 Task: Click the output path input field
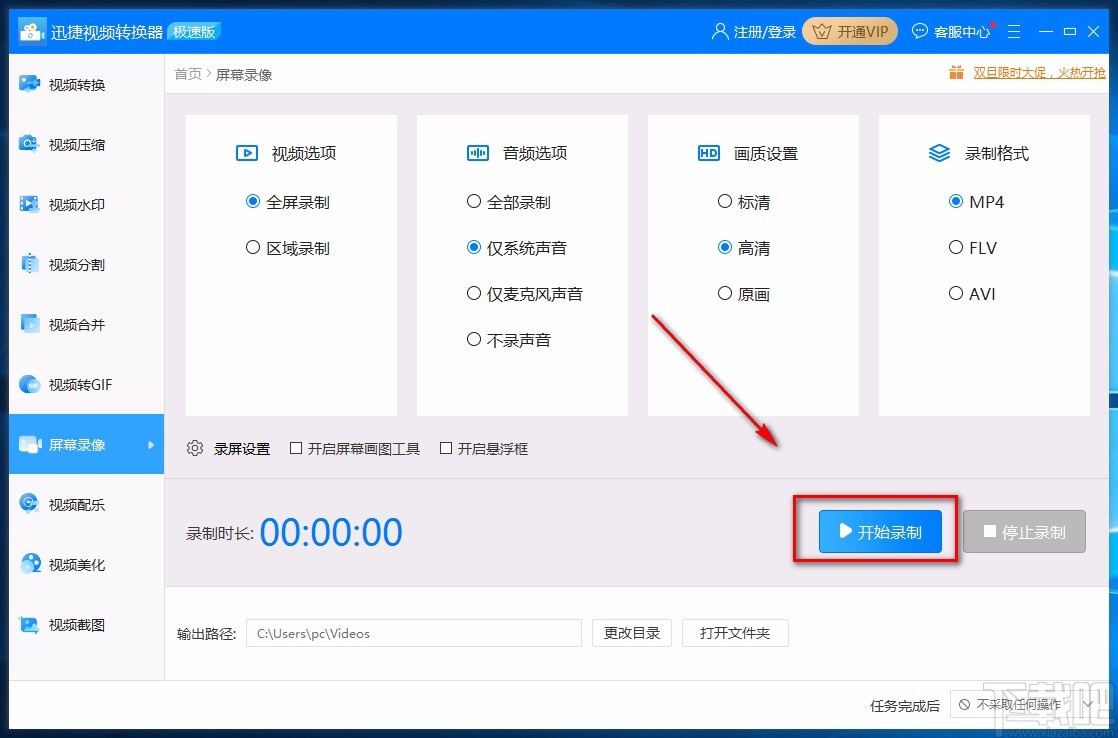[x=413, y=633]
